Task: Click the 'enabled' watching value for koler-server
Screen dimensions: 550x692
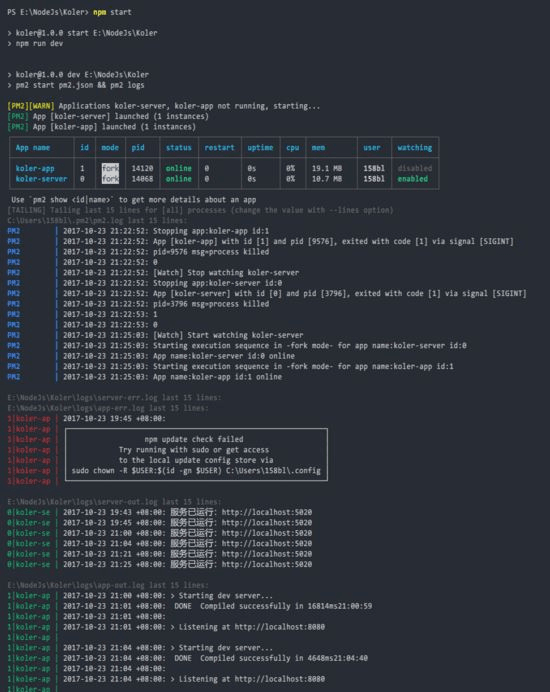Action: point(412,179)
